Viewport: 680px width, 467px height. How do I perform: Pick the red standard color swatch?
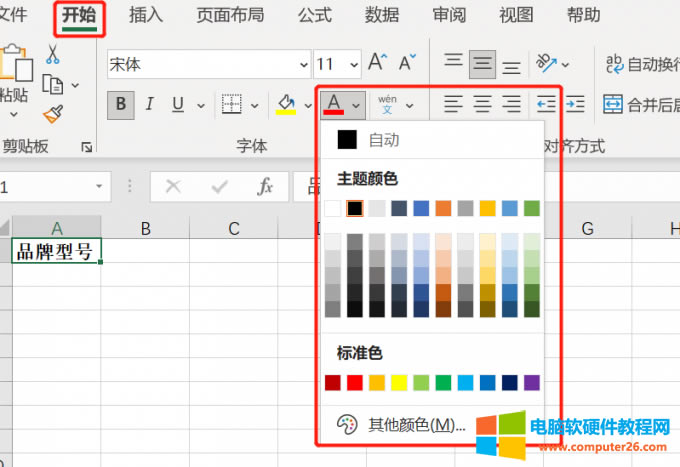coord(354,382)
